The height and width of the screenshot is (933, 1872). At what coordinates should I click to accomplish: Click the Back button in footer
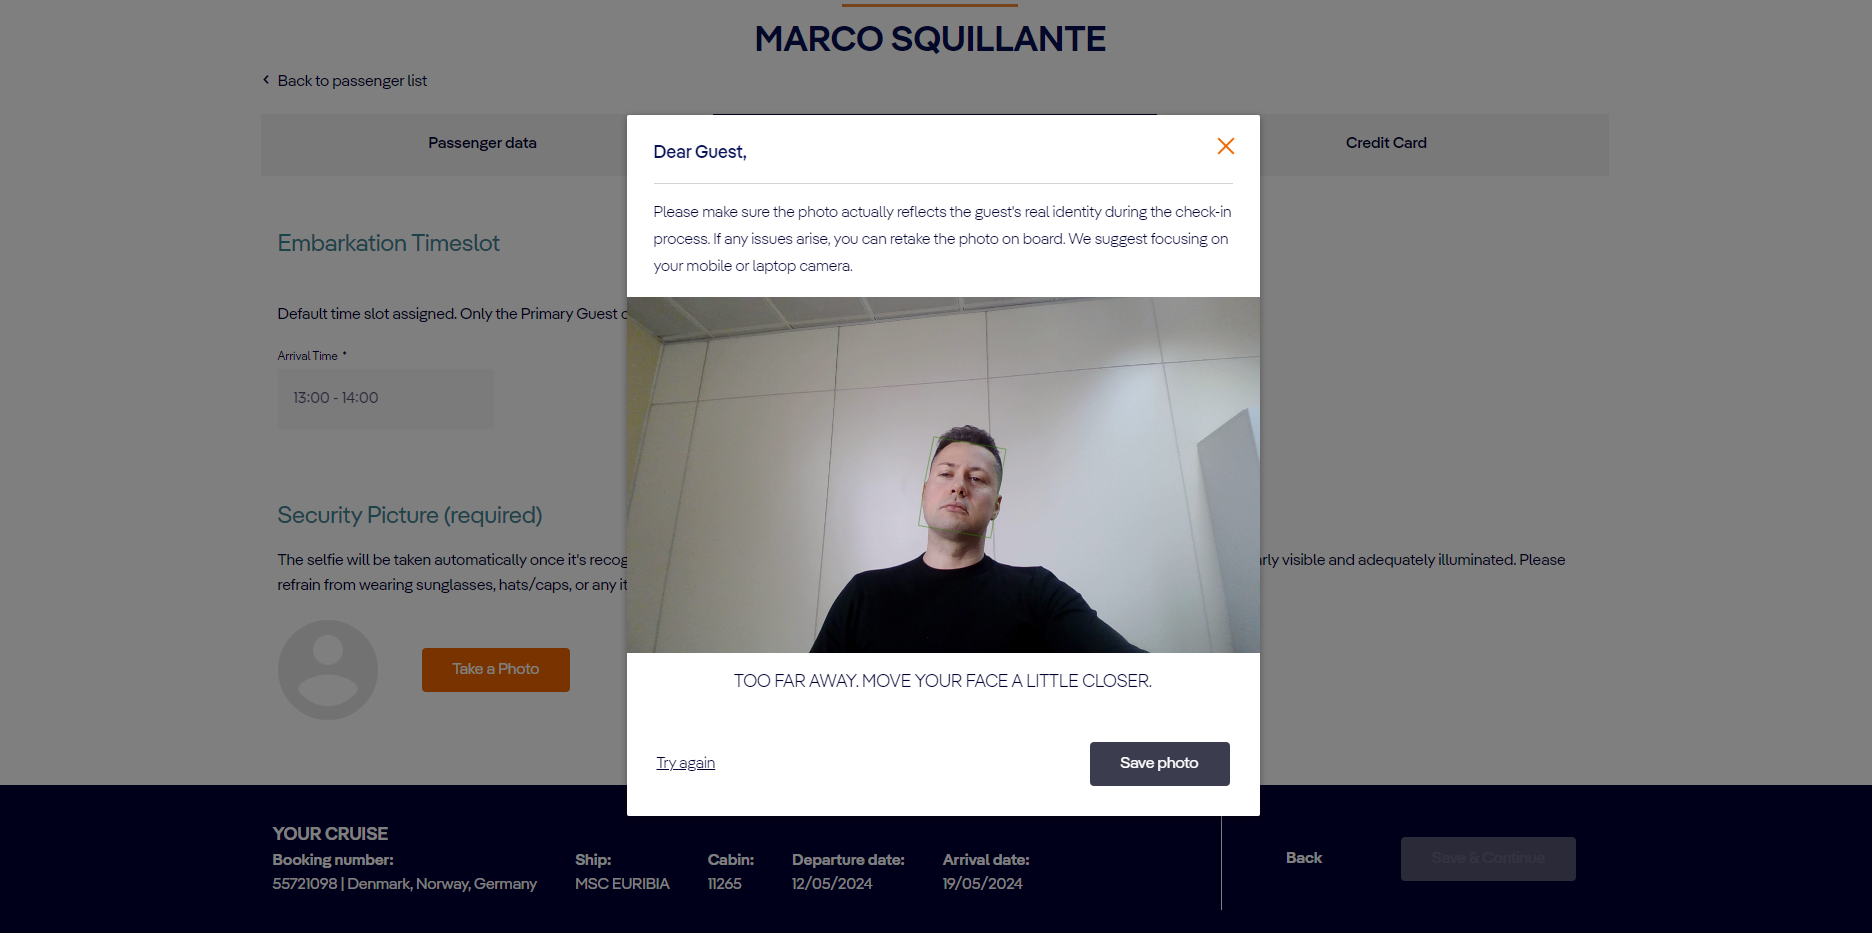[x=1304, y=858]
